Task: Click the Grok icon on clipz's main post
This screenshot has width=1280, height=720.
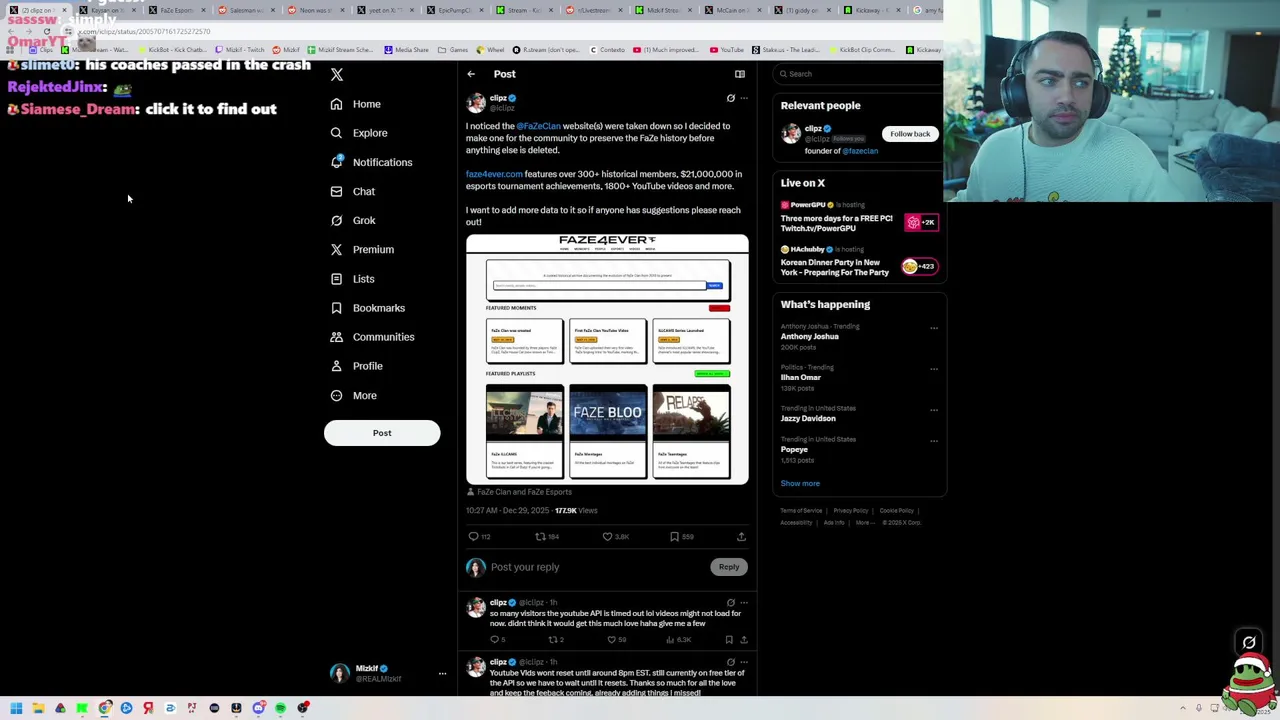Action: (730, 98)
